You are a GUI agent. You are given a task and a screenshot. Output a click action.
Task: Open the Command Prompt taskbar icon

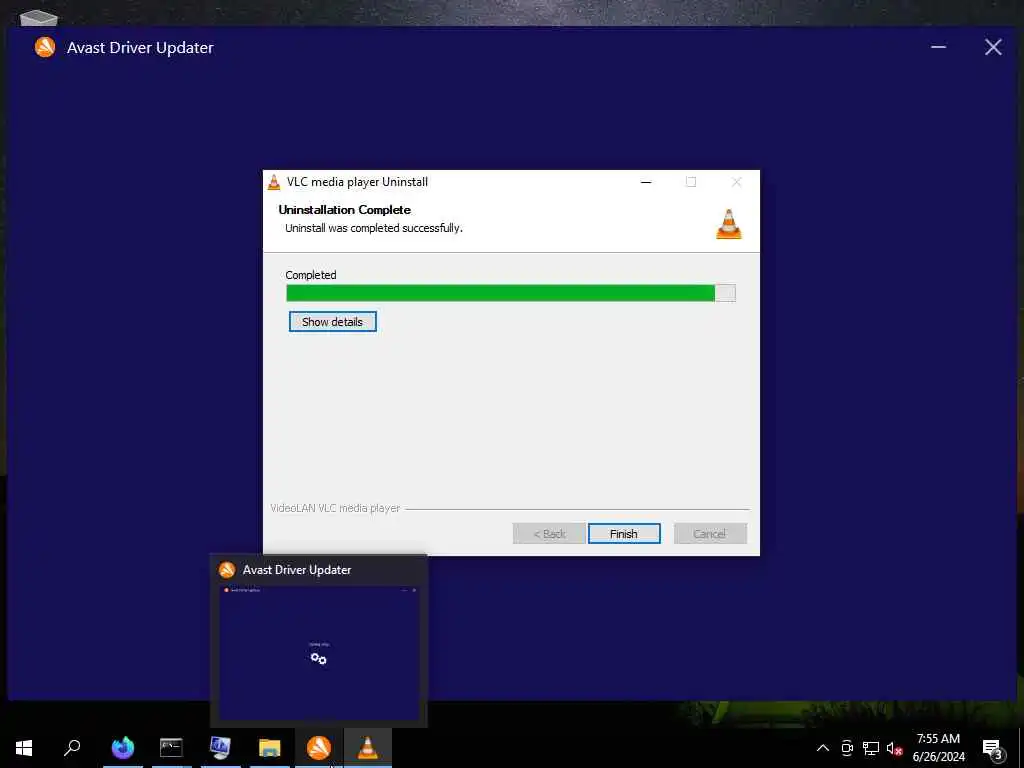coord(171,748)
